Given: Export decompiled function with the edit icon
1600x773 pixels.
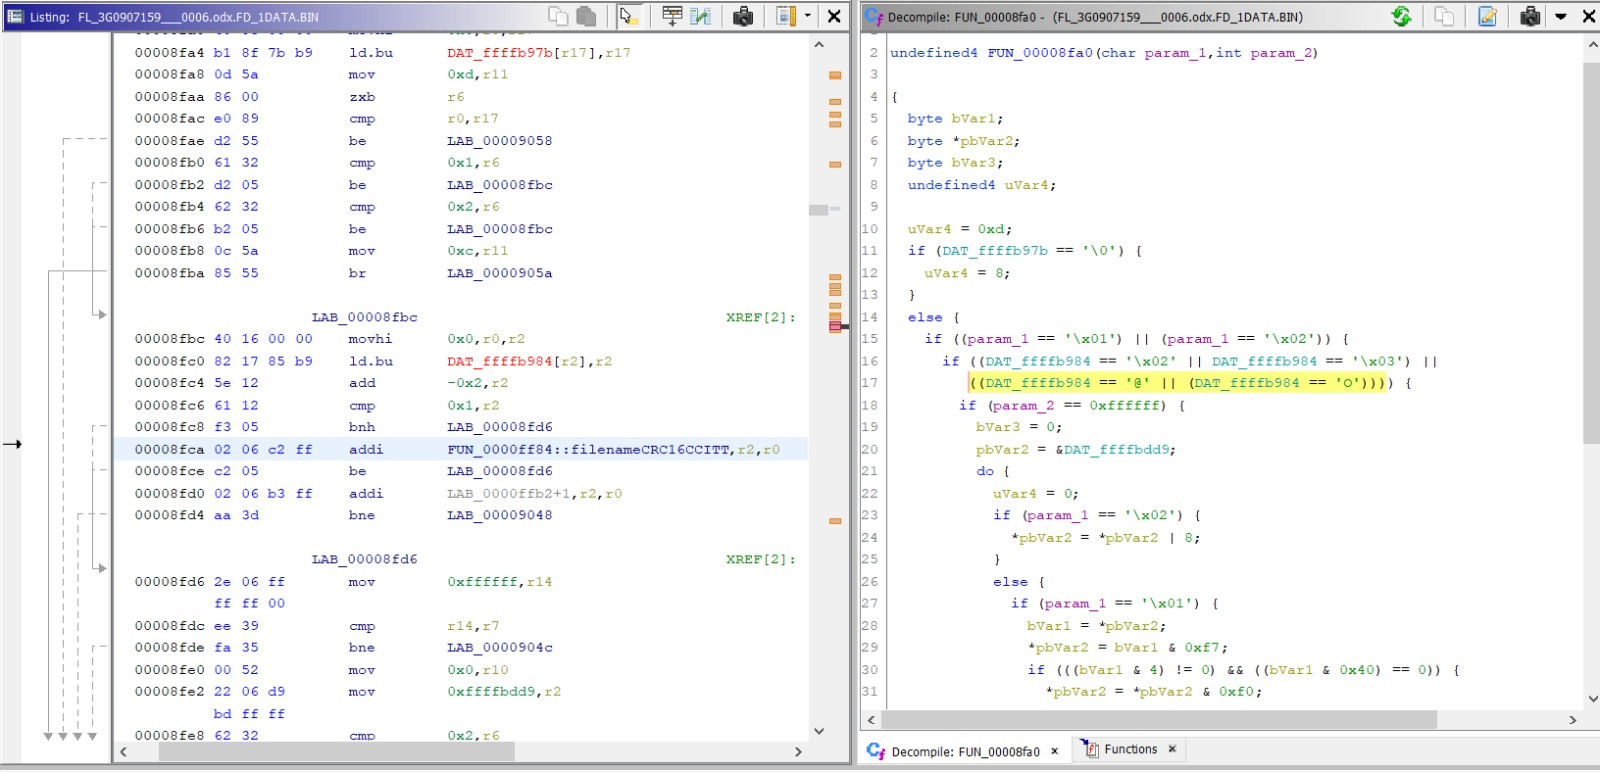Looking at the screenshot, I should pos(1487,16).
